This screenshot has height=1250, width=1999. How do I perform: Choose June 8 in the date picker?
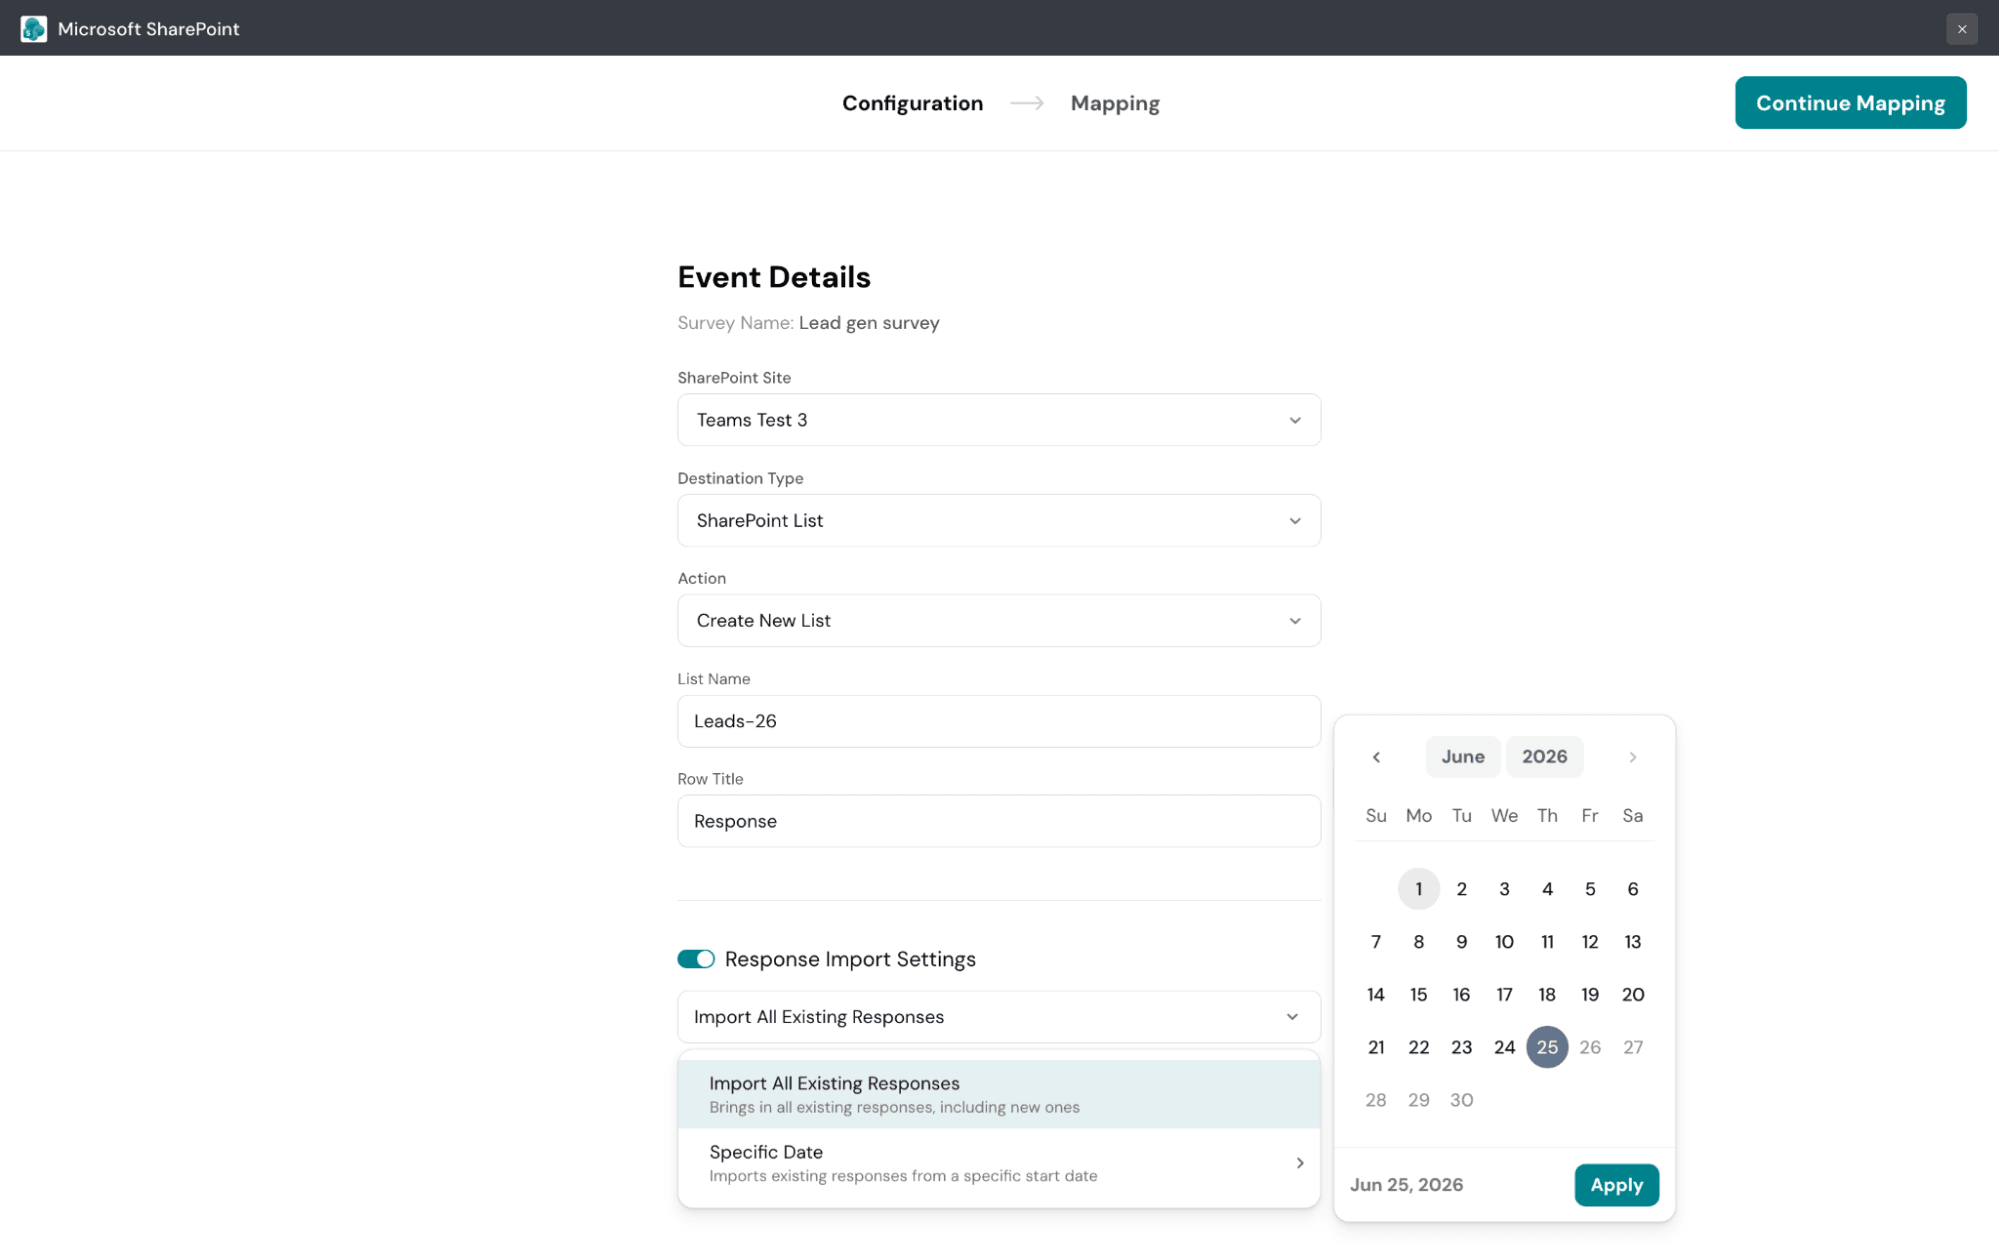click(1418, 942)
